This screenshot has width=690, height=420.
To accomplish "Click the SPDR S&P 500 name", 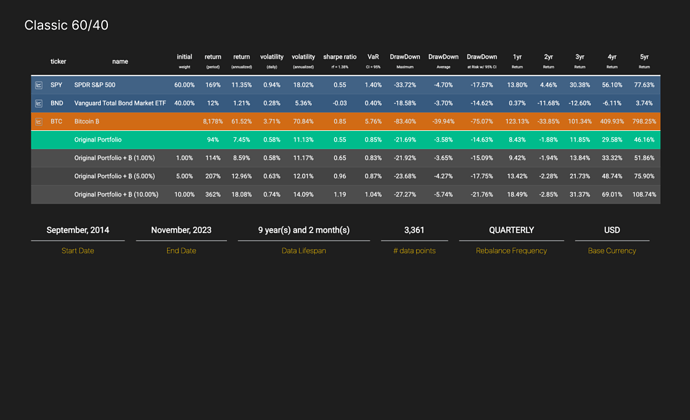I will coord(96,86).
